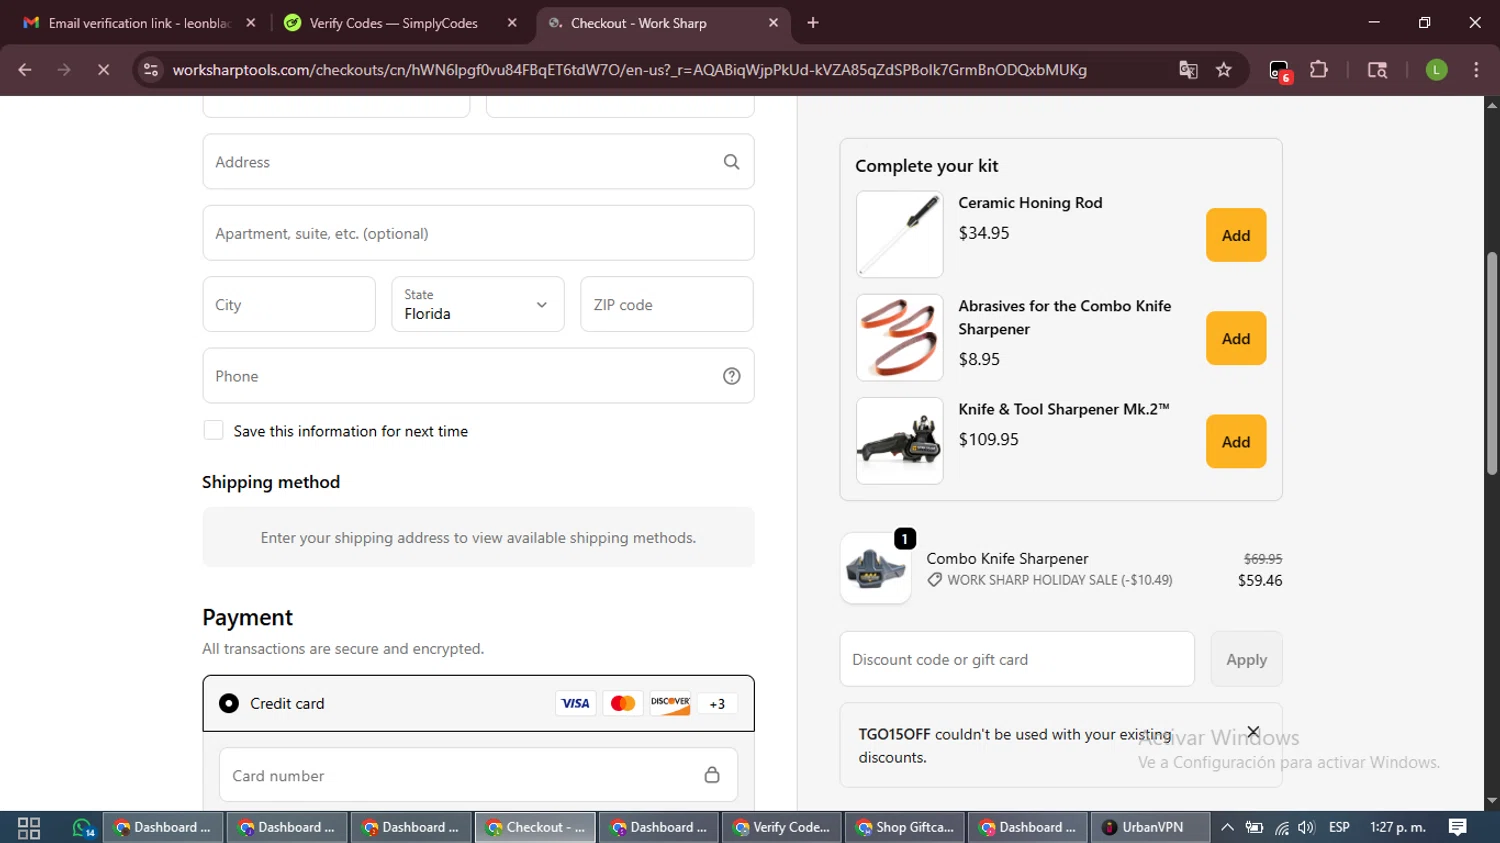Click the site information icon in address bar

(151, 70)
